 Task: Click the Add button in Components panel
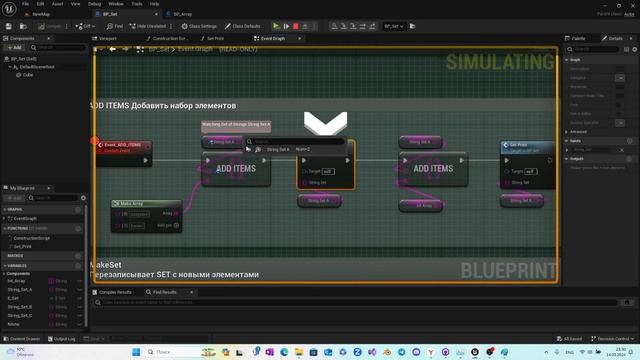[x=14, y=48]
